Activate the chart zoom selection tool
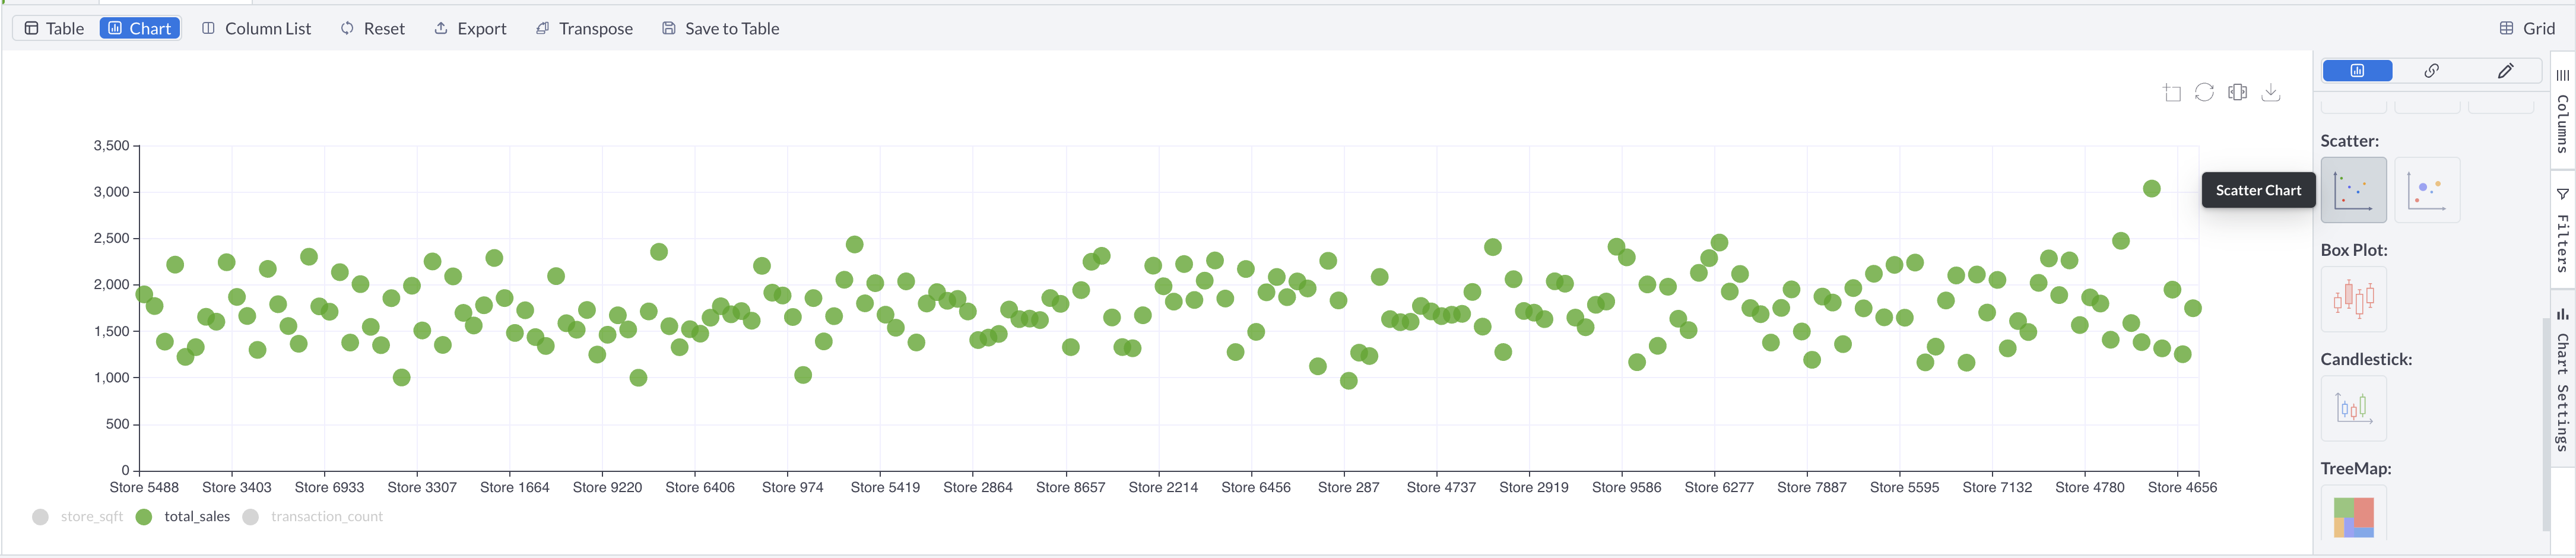The height and width of the screenshot is (558, 2576). (x=2171, y=92)
